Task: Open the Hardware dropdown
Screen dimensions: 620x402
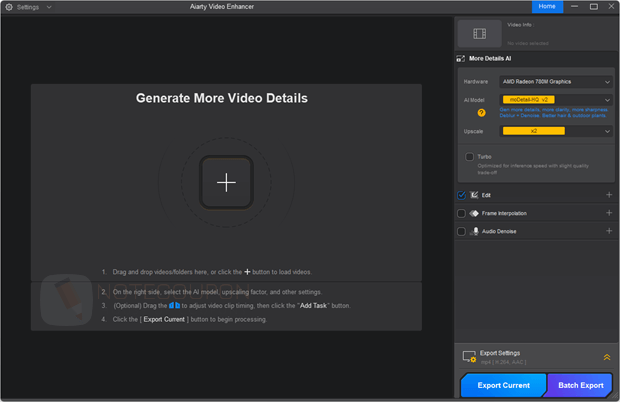Action: [556, 82]
